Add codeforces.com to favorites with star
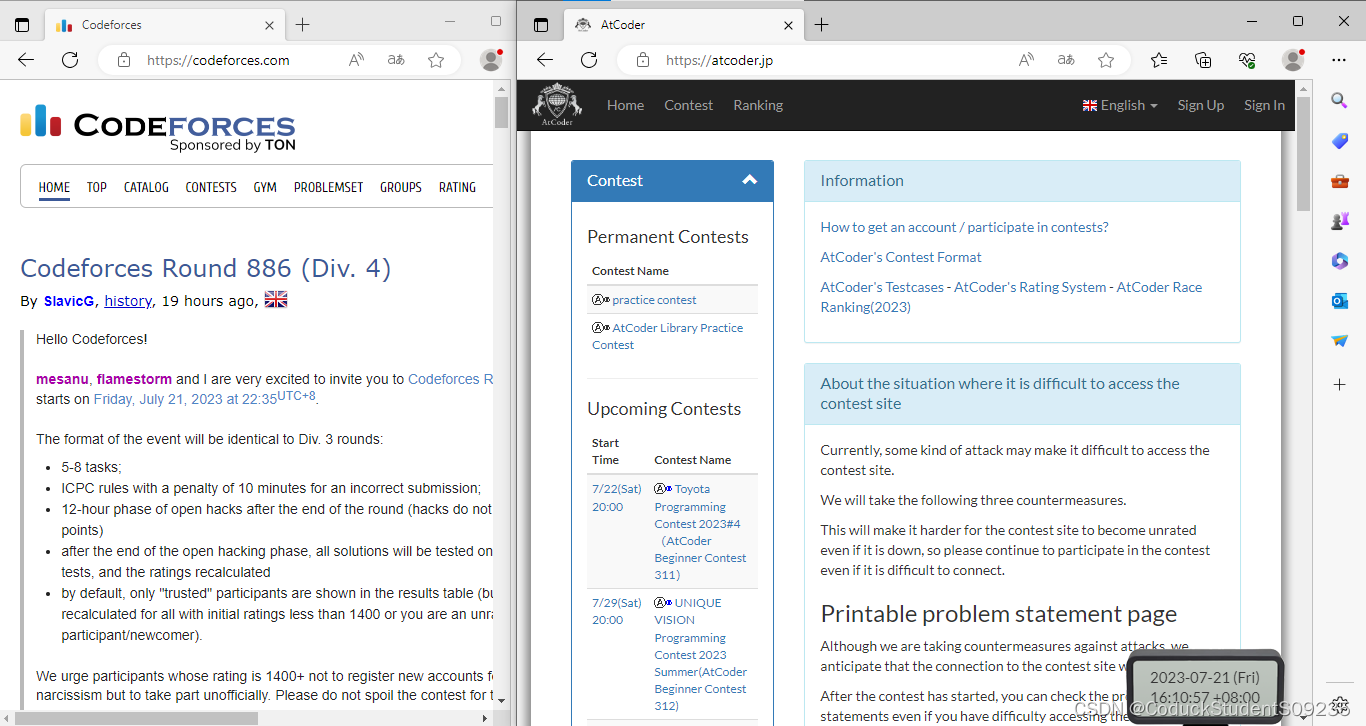The width and height of the screenshot is (1366, 726). [x=436, y=60]
